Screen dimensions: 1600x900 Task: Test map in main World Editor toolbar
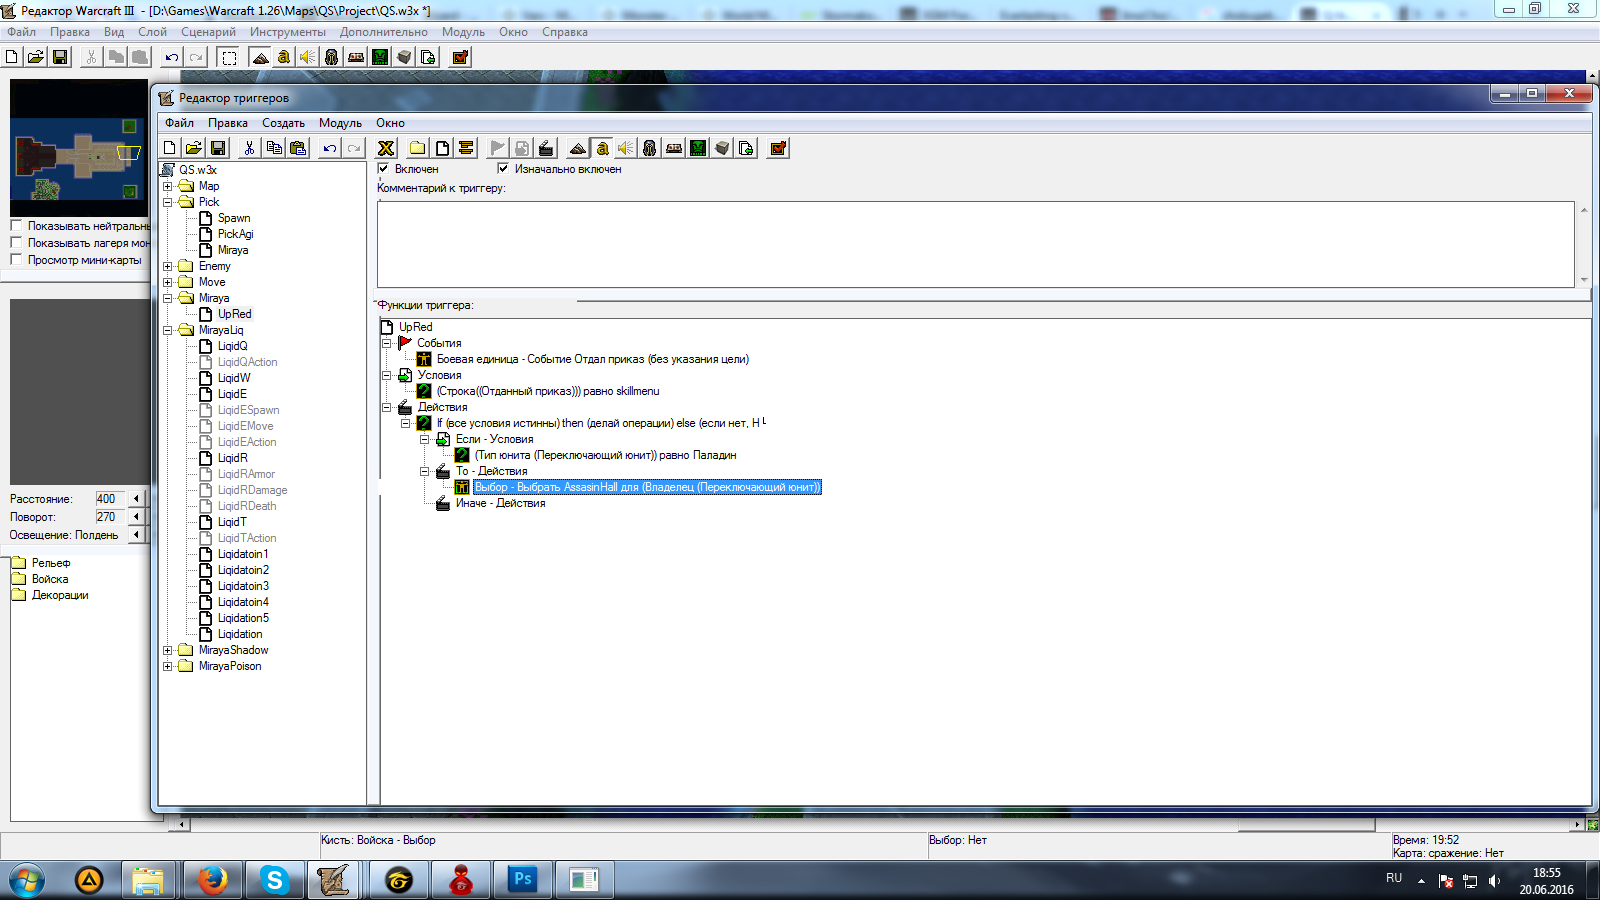[x=460, y=57]
